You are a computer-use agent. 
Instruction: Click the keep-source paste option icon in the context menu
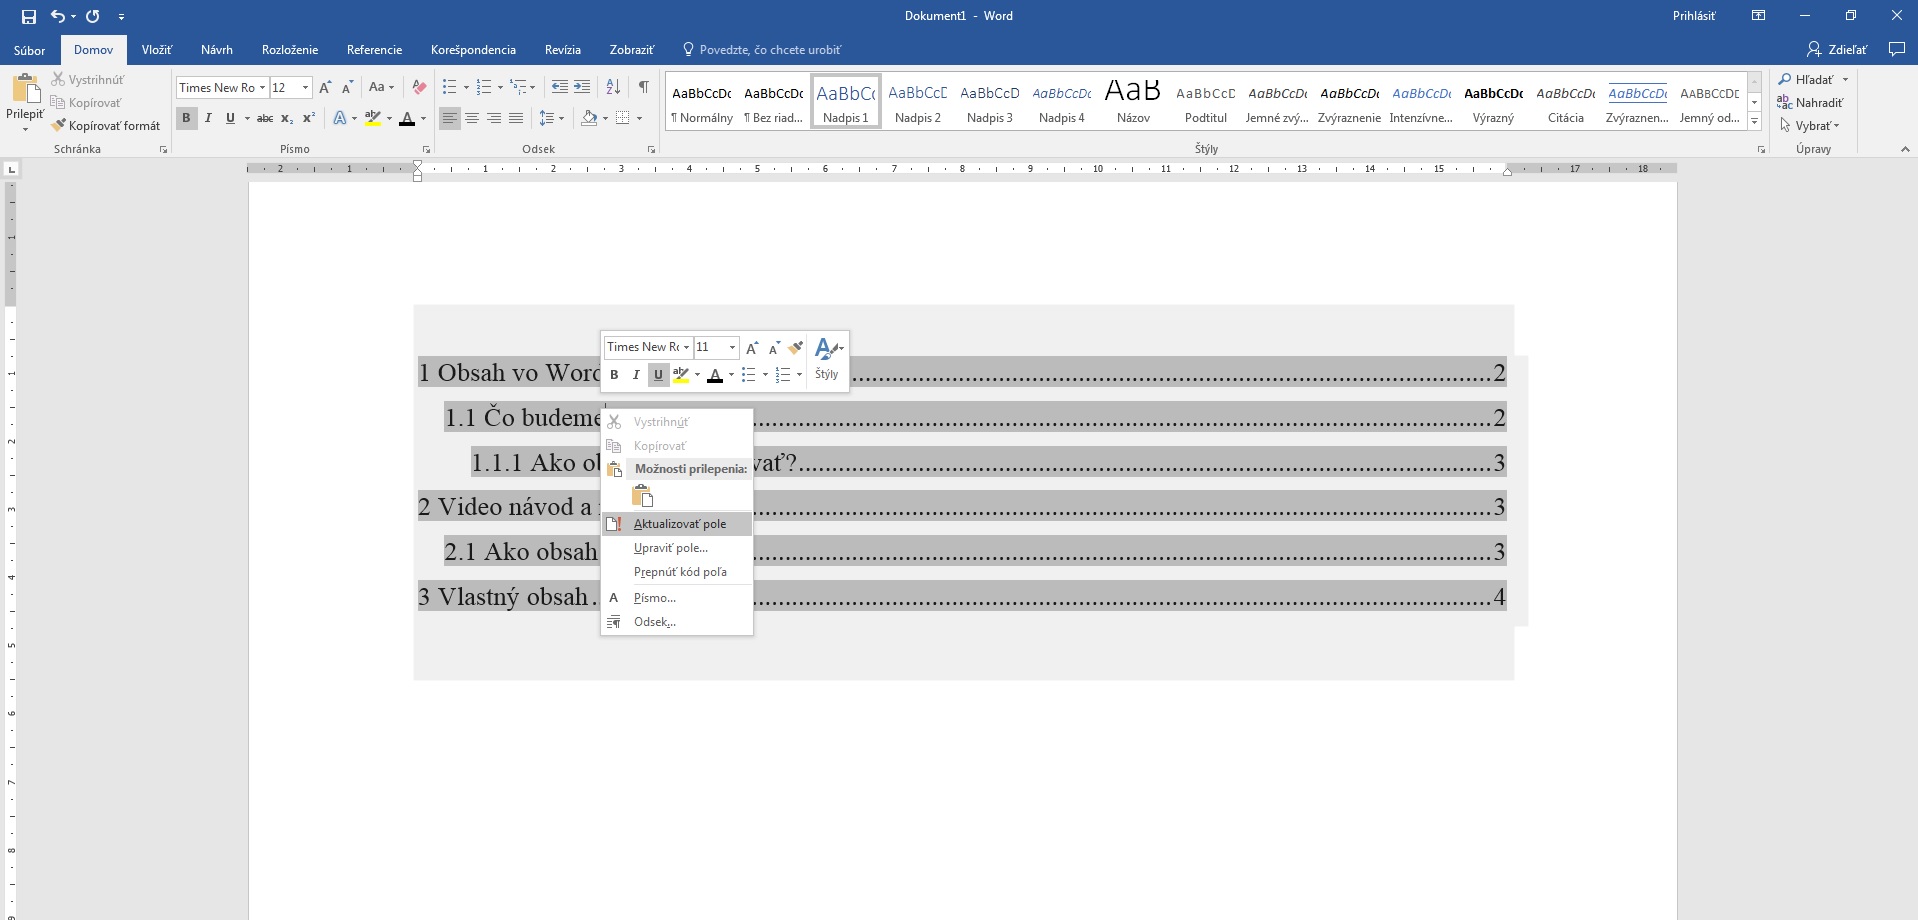coord(643,496)
